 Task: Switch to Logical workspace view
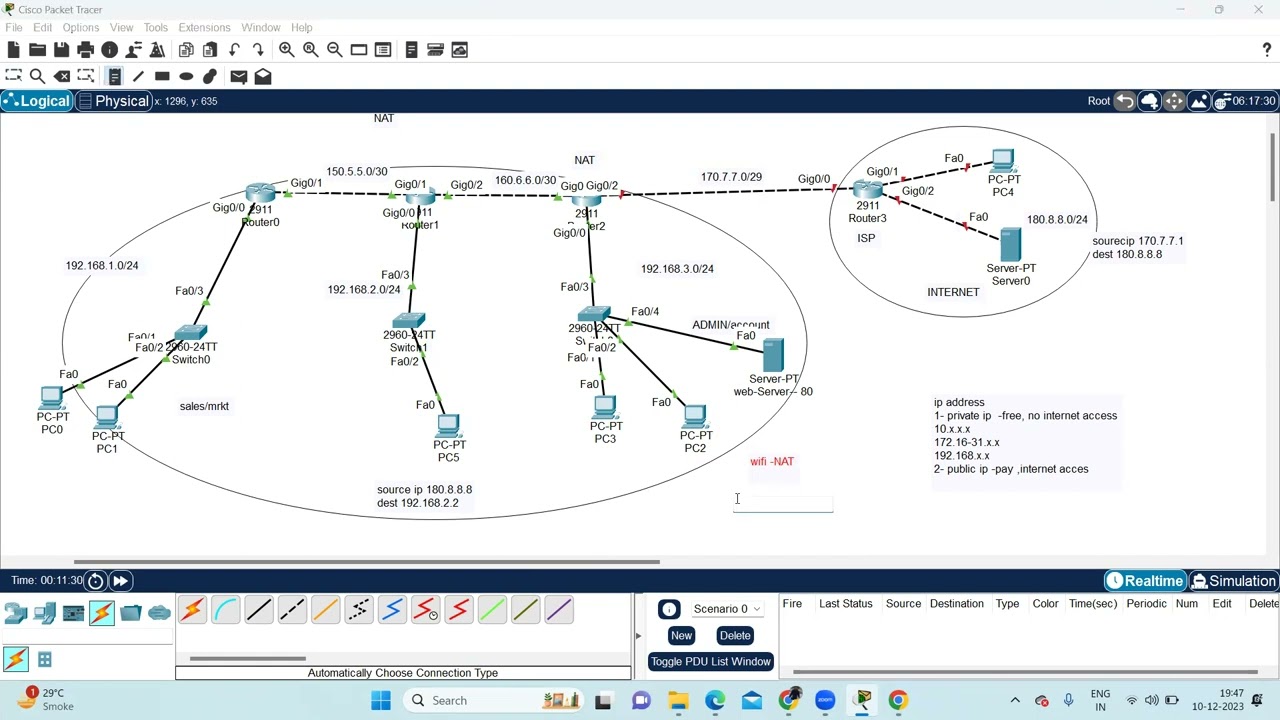pyautogui.click(x=36, y=101)
